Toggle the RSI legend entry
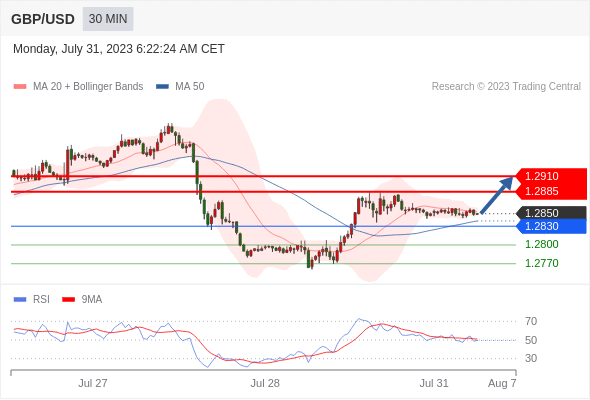590x400 pixels. coord(32,300)
